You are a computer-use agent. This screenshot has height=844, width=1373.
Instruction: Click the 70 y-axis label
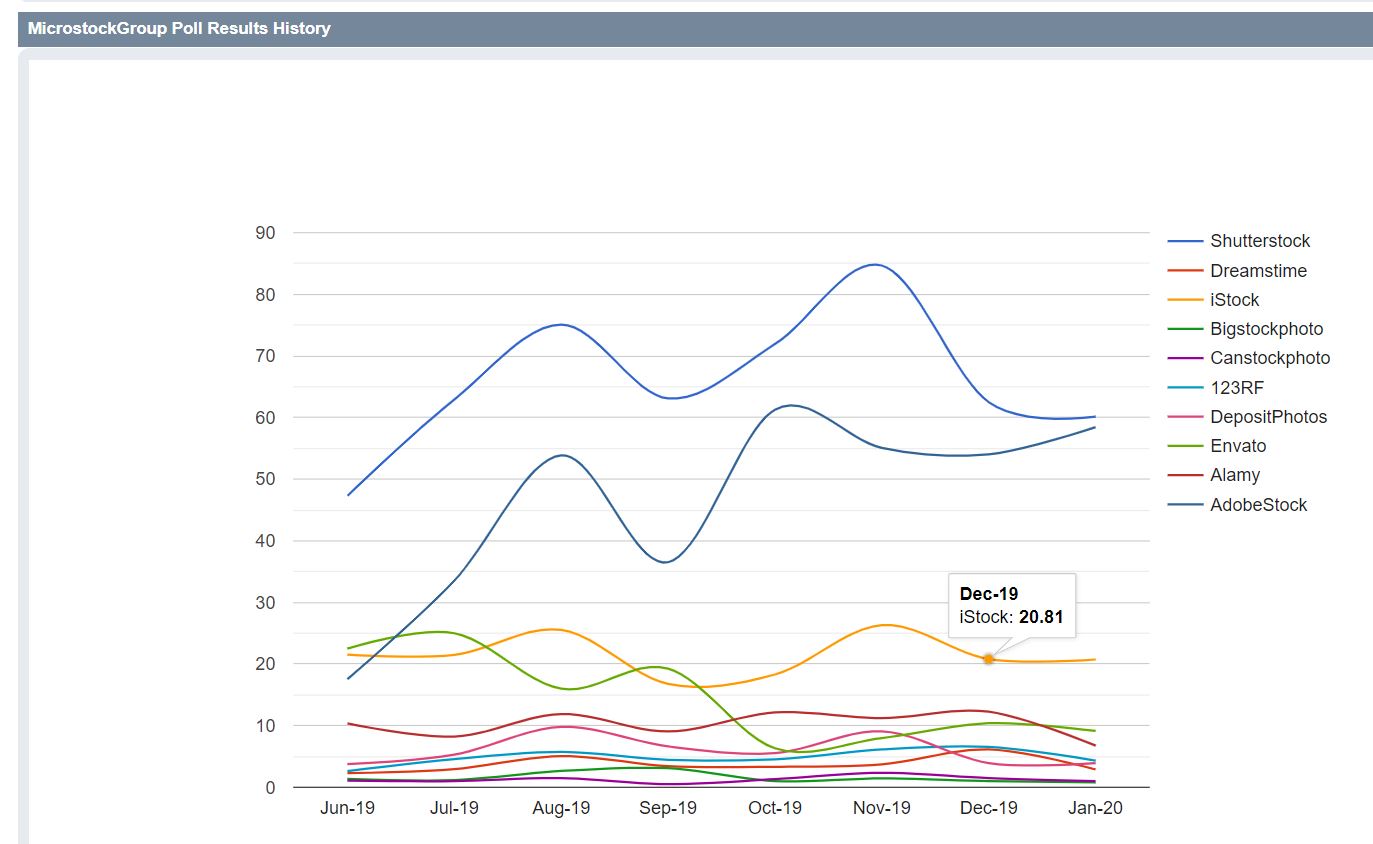pos(266,356)
